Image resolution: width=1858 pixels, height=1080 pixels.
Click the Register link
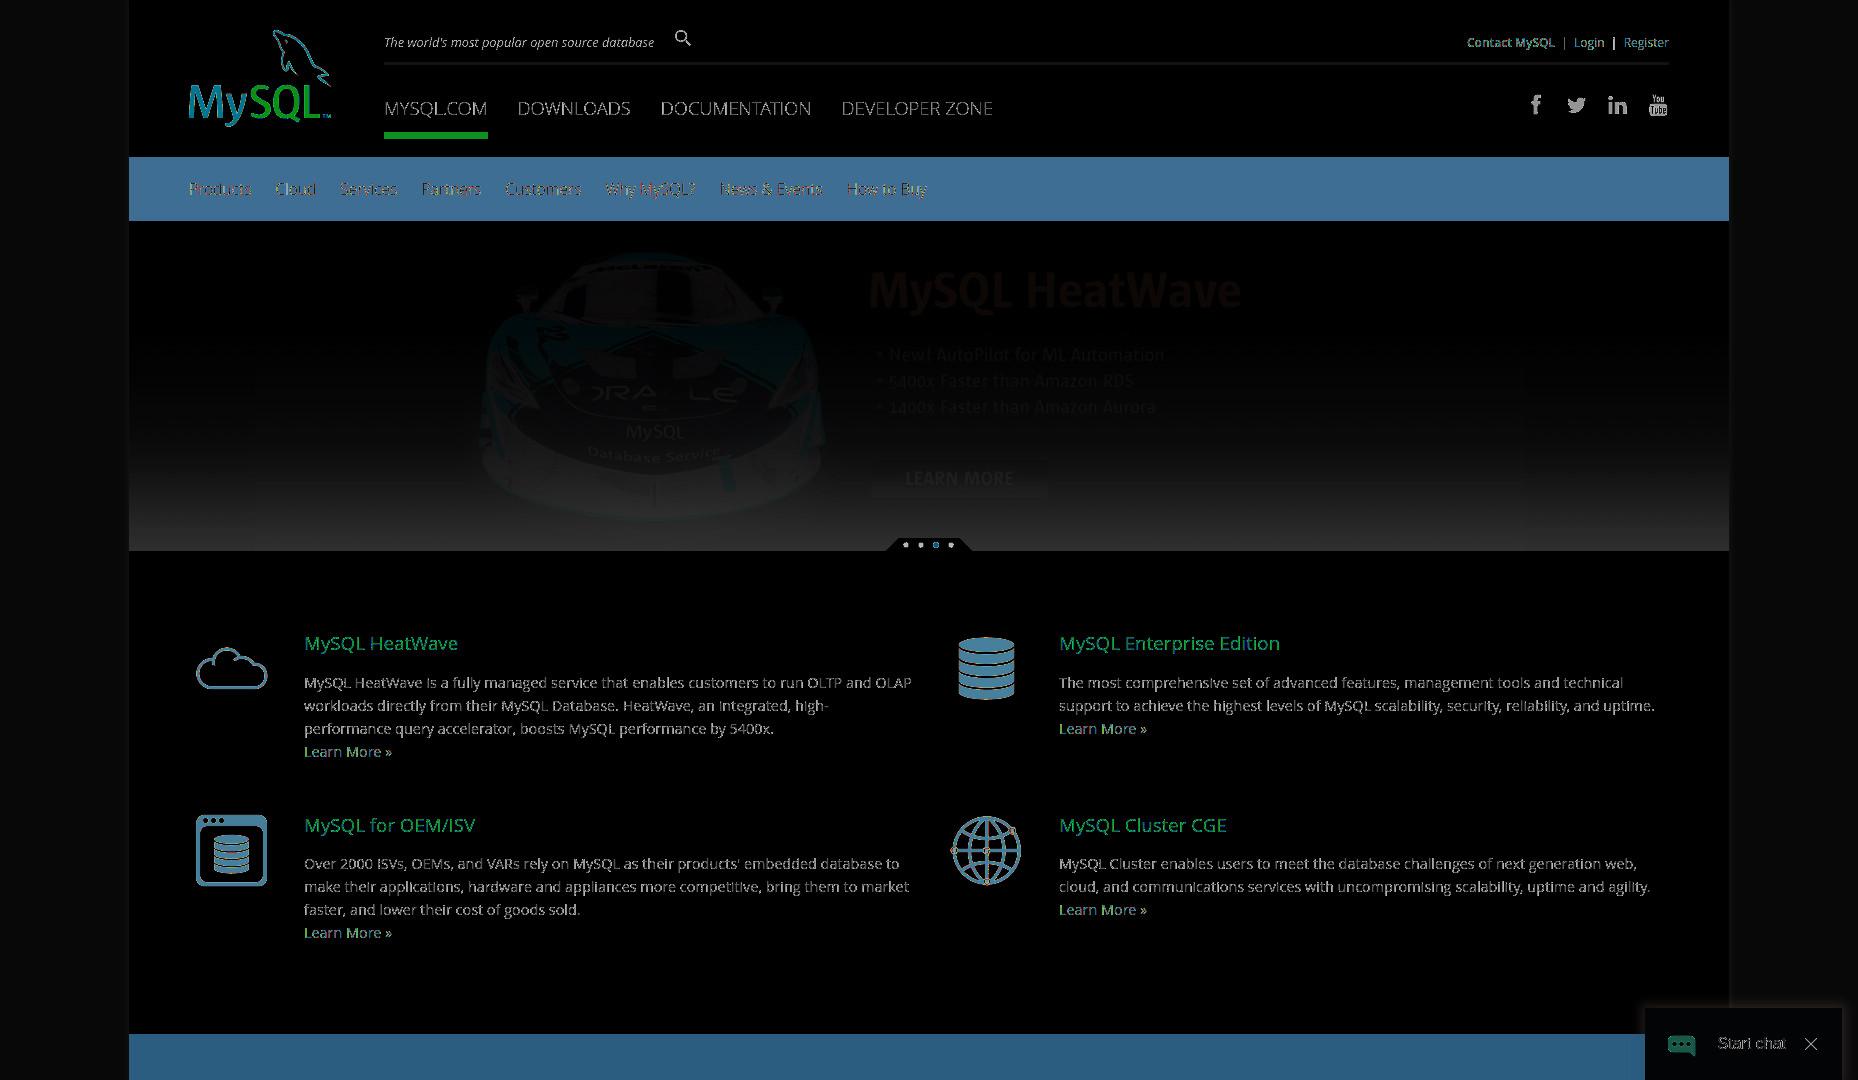[x=1645, y=42]
